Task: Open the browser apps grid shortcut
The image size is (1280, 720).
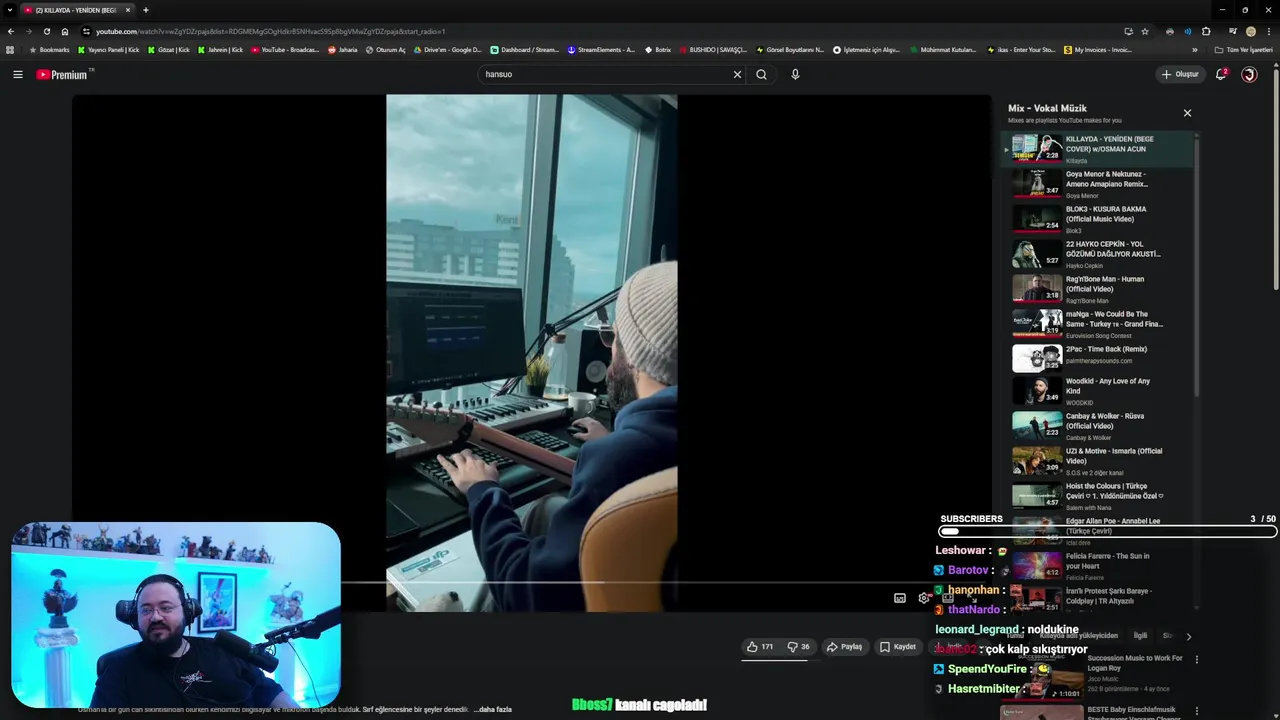Action: [10, 50]
